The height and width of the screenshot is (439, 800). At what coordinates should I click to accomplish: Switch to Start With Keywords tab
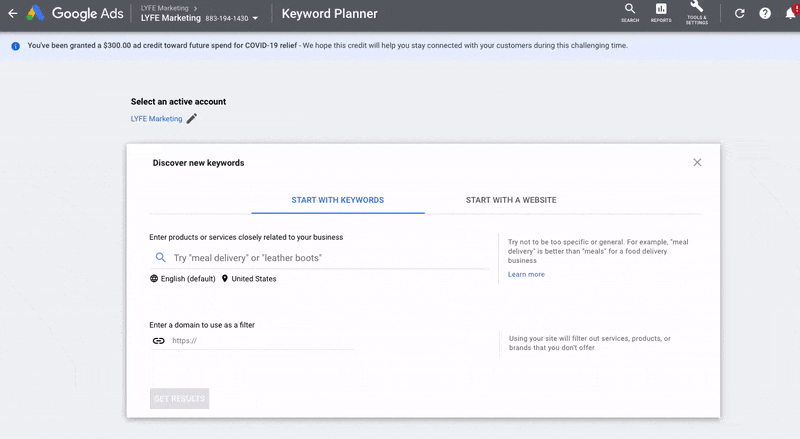(x=337, y=200)
